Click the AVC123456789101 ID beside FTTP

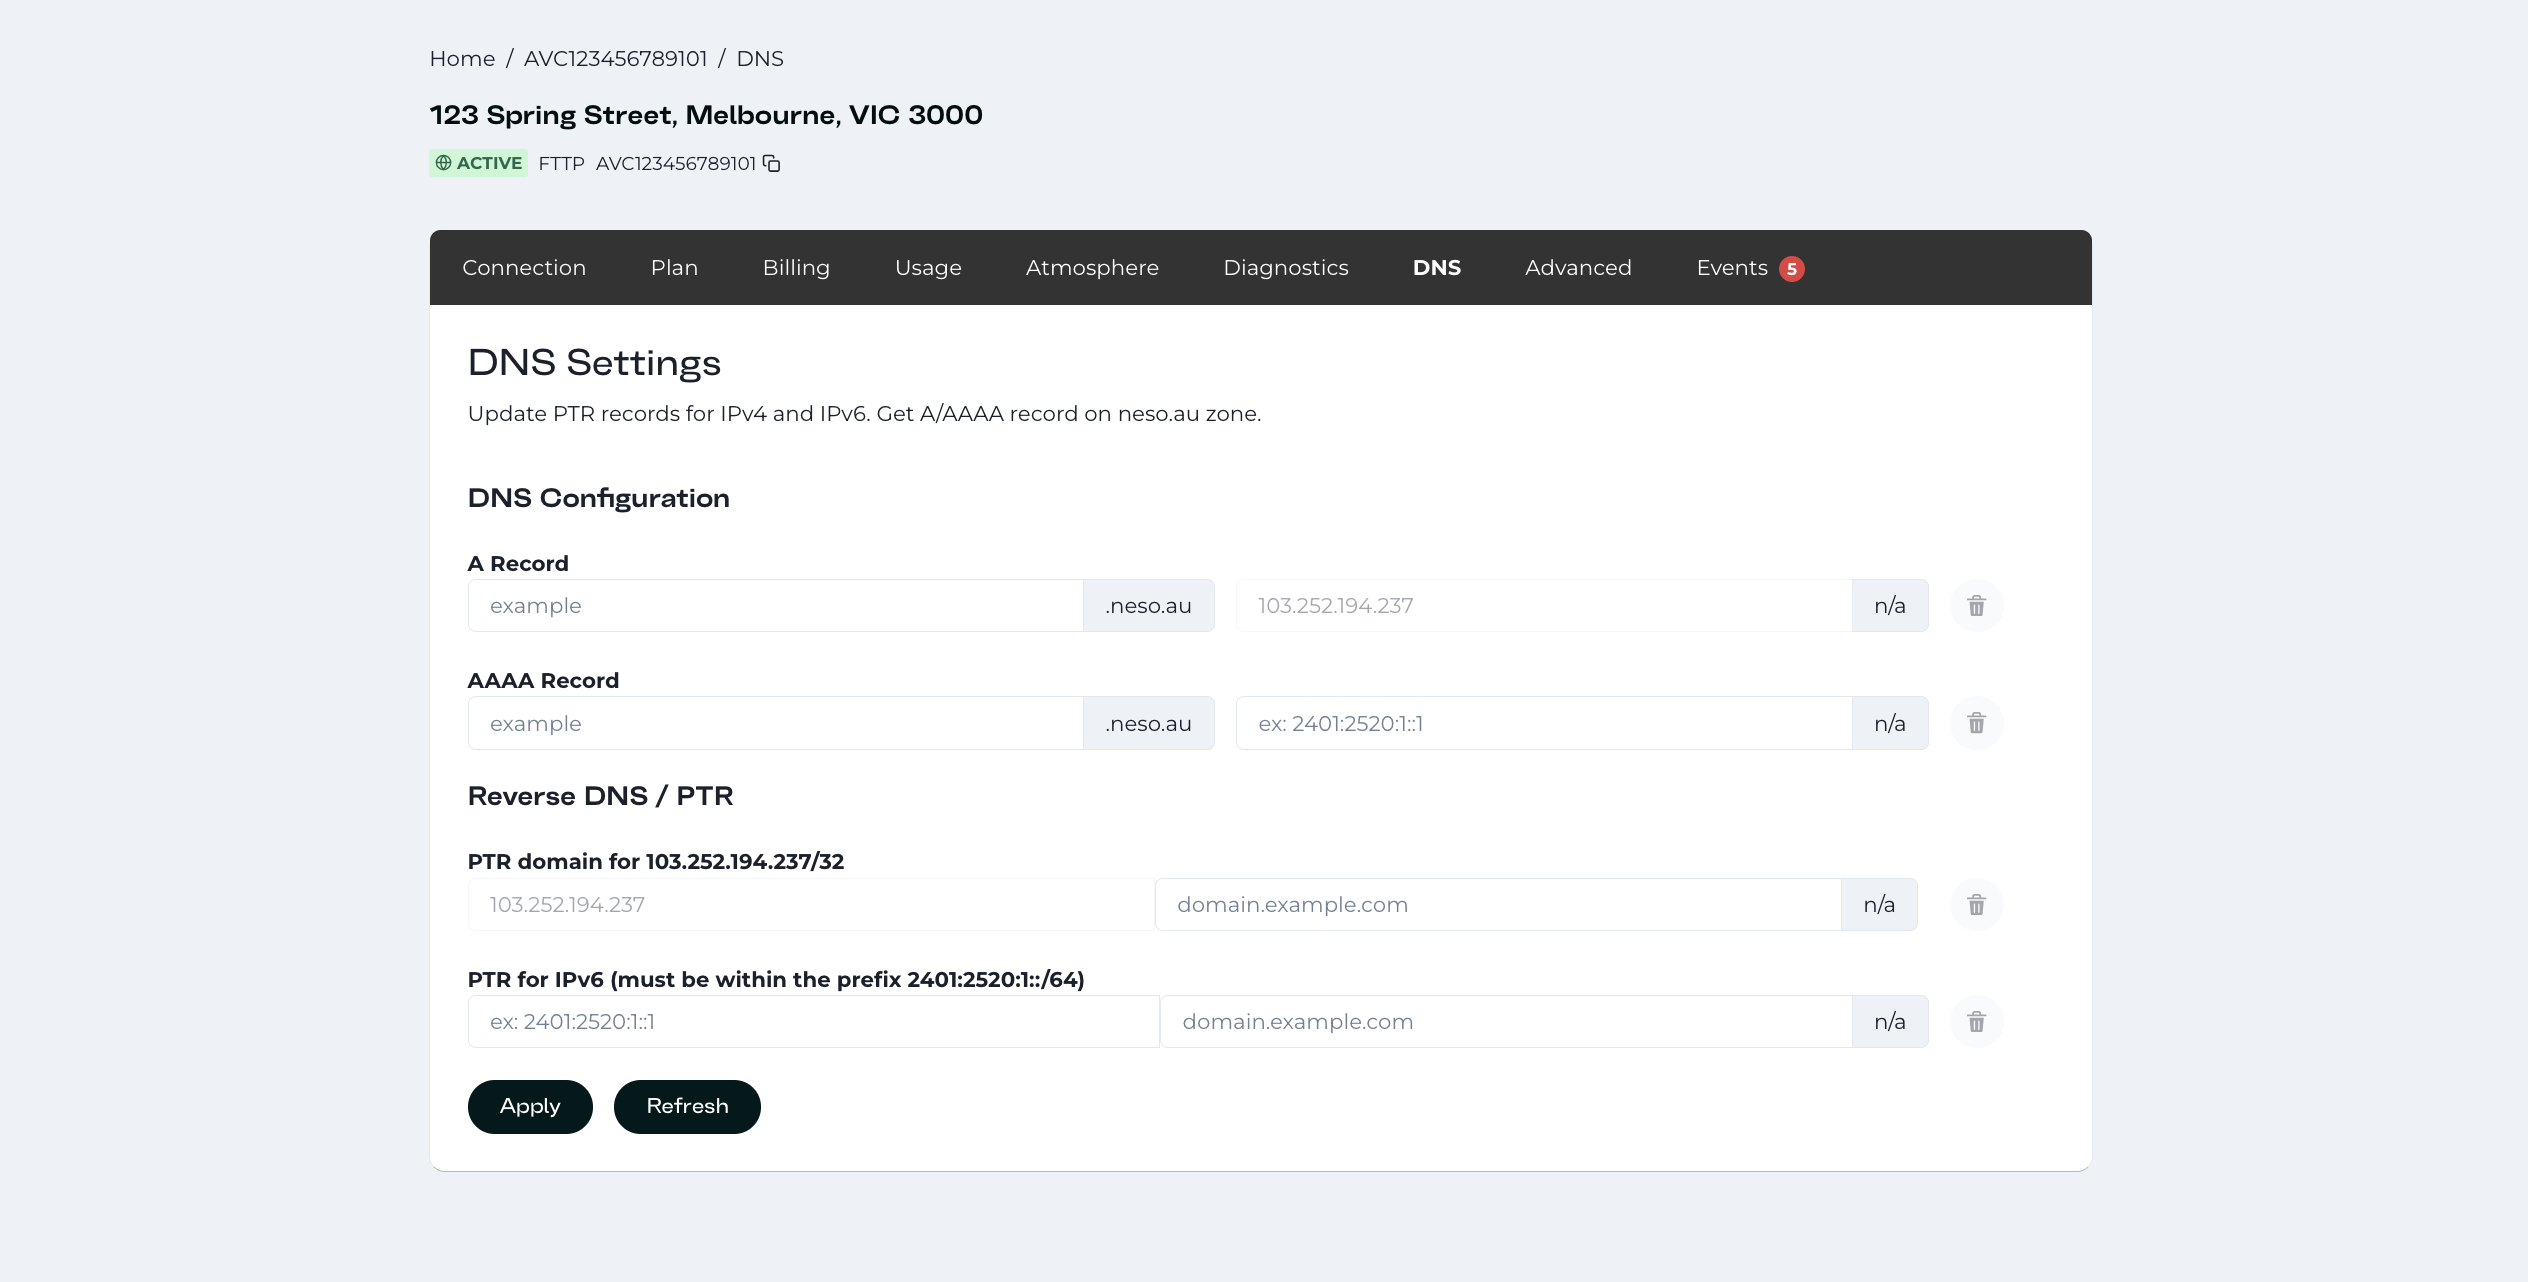pos(676,163)
